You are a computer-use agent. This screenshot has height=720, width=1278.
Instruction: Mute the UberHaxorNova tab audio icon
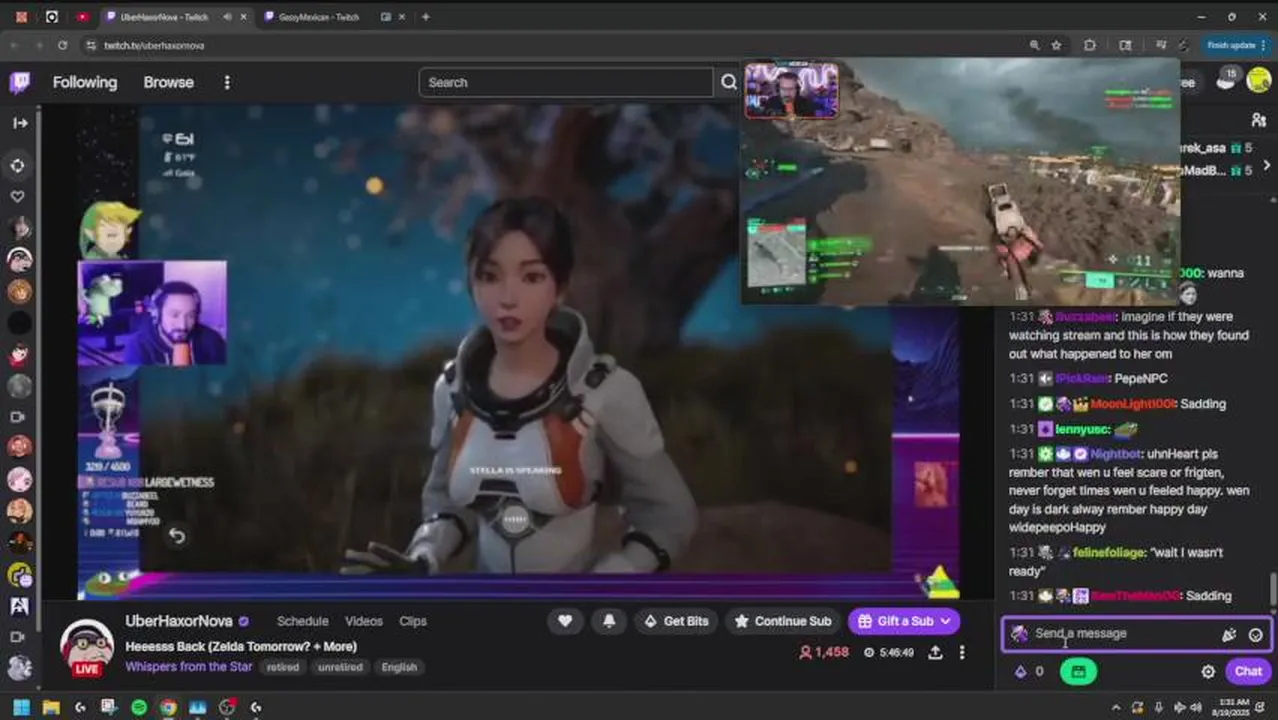[227, 17]
